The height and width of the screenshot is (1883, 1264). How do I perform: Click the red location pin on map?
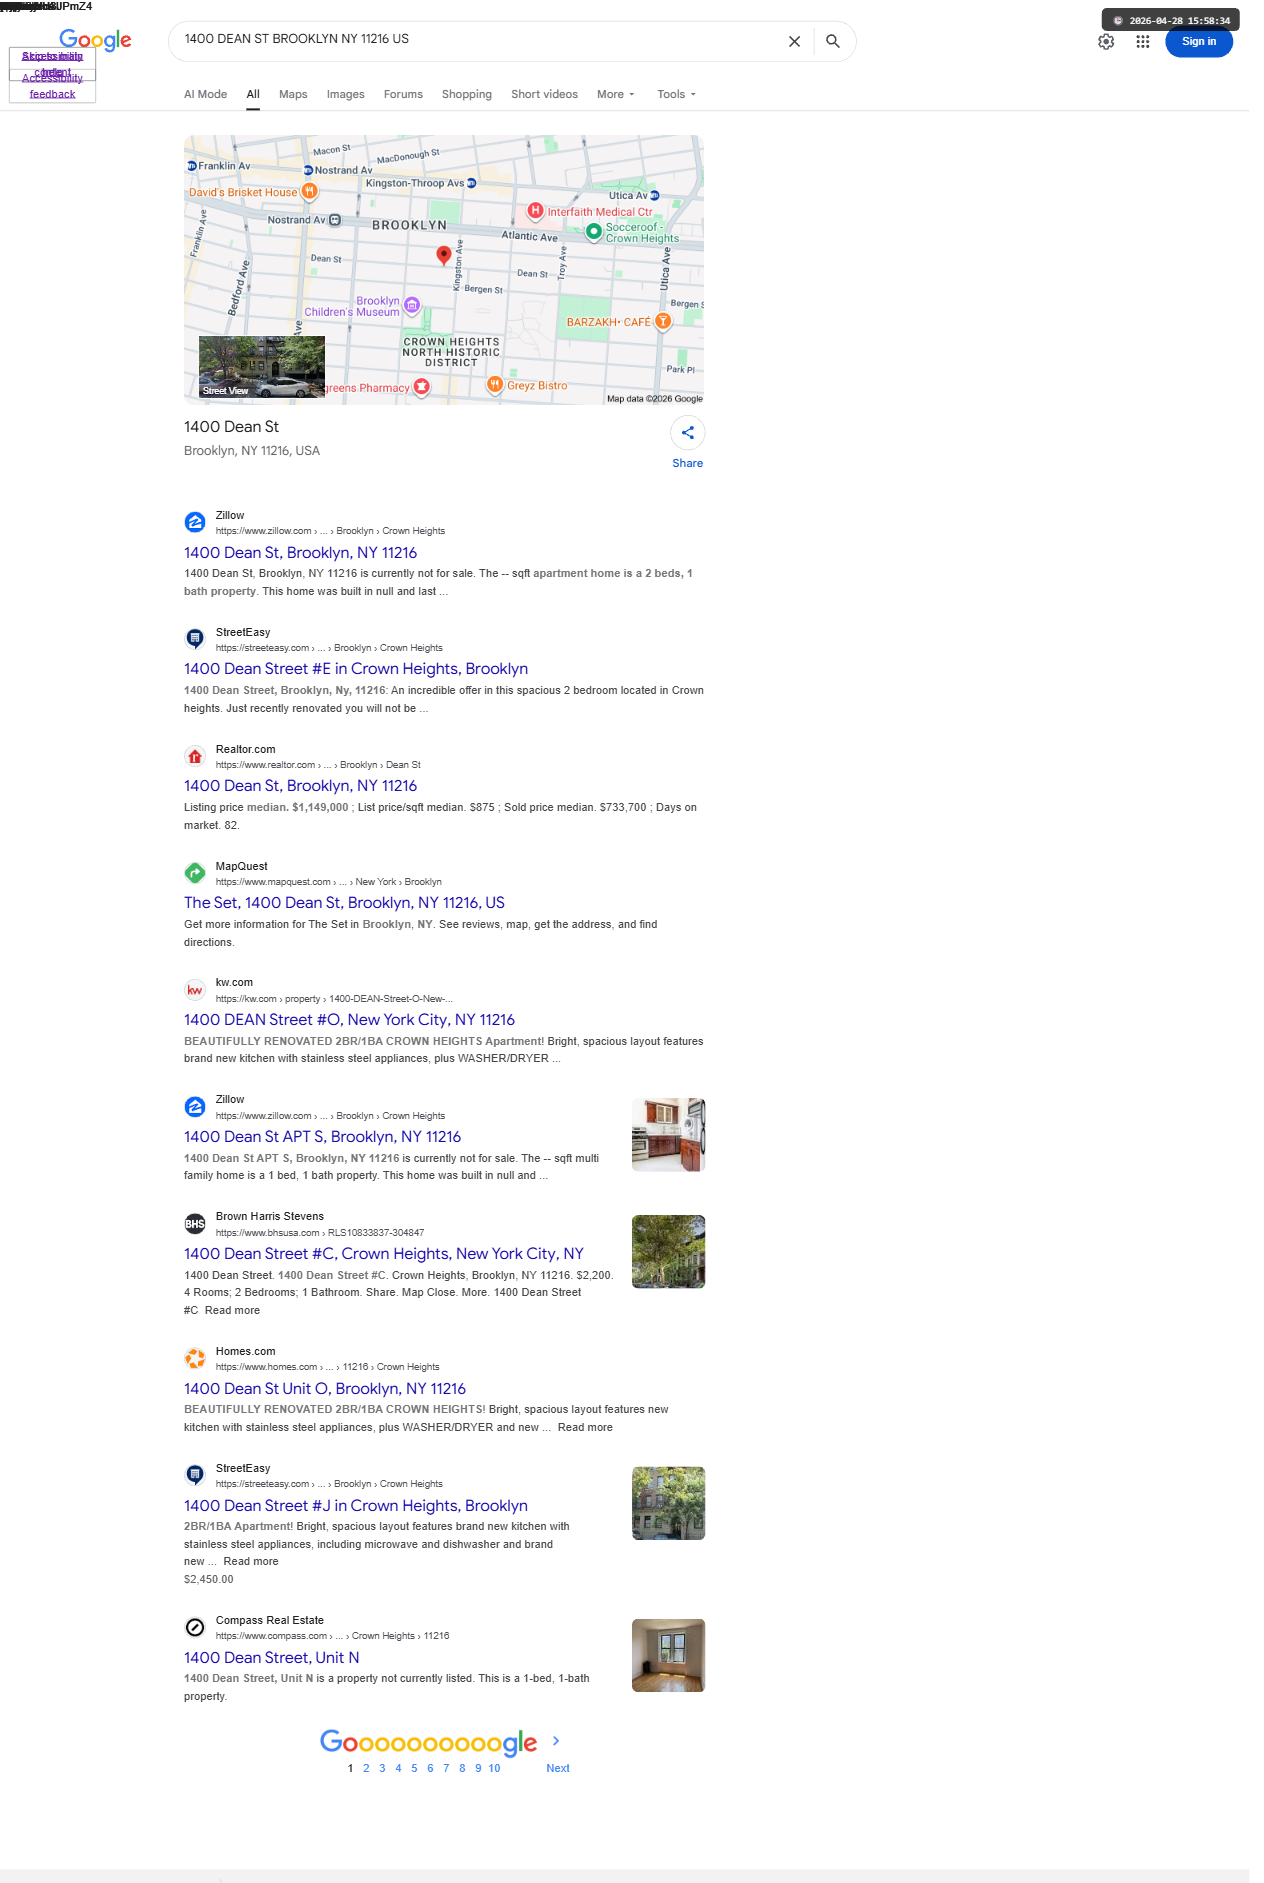444,256
